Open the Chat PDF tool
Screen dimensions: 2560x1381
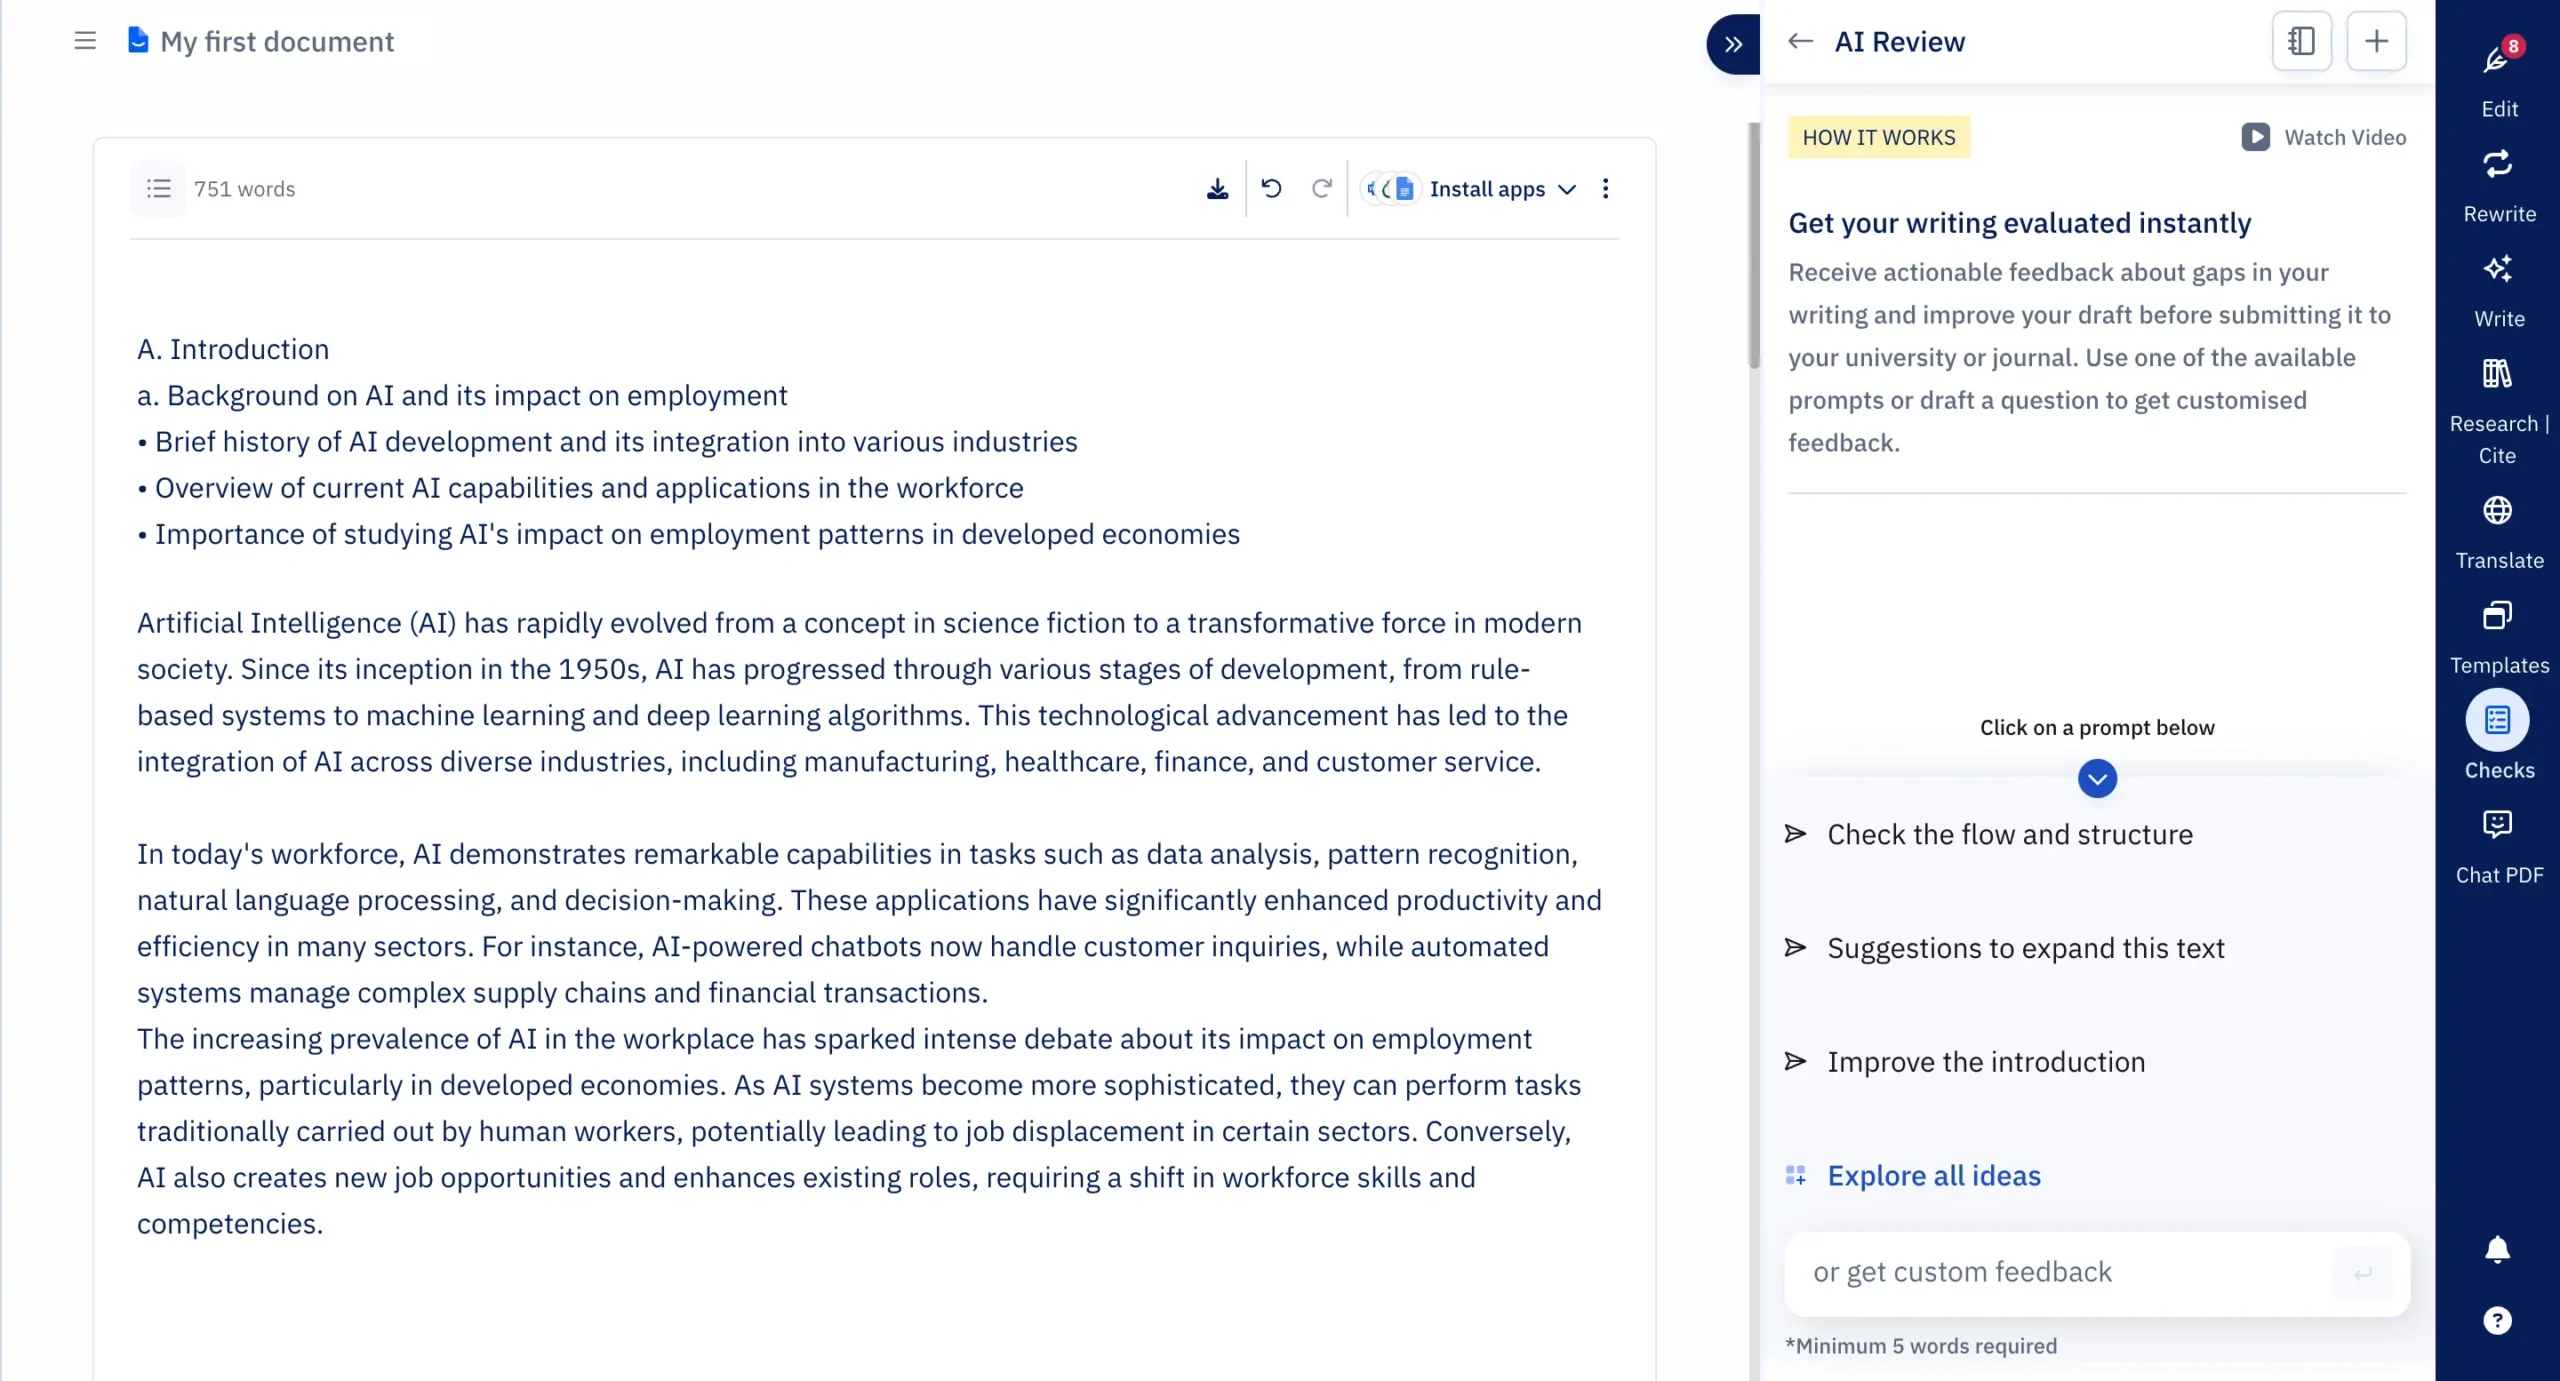tap(2498, 848)
